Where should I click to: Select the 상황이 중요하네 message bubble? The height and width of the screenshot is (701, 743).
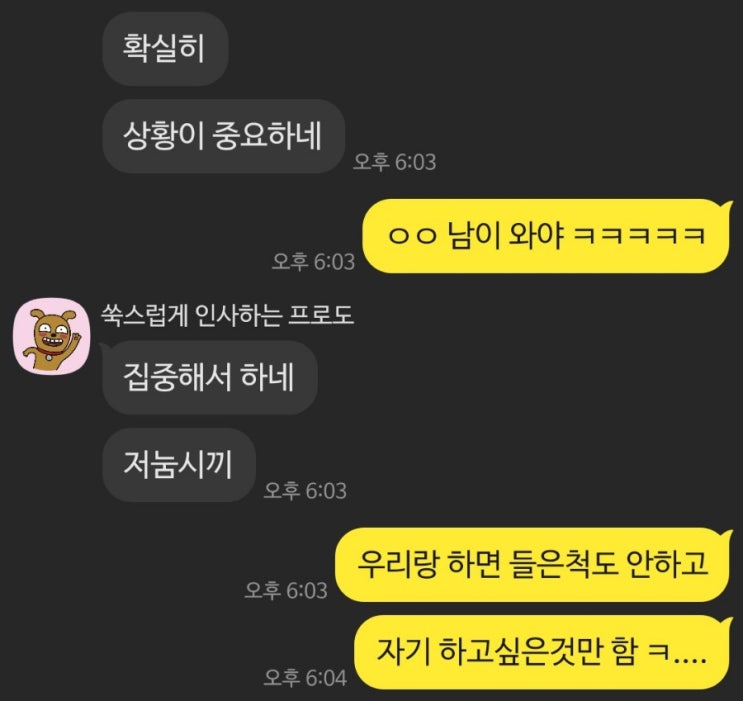223,136
